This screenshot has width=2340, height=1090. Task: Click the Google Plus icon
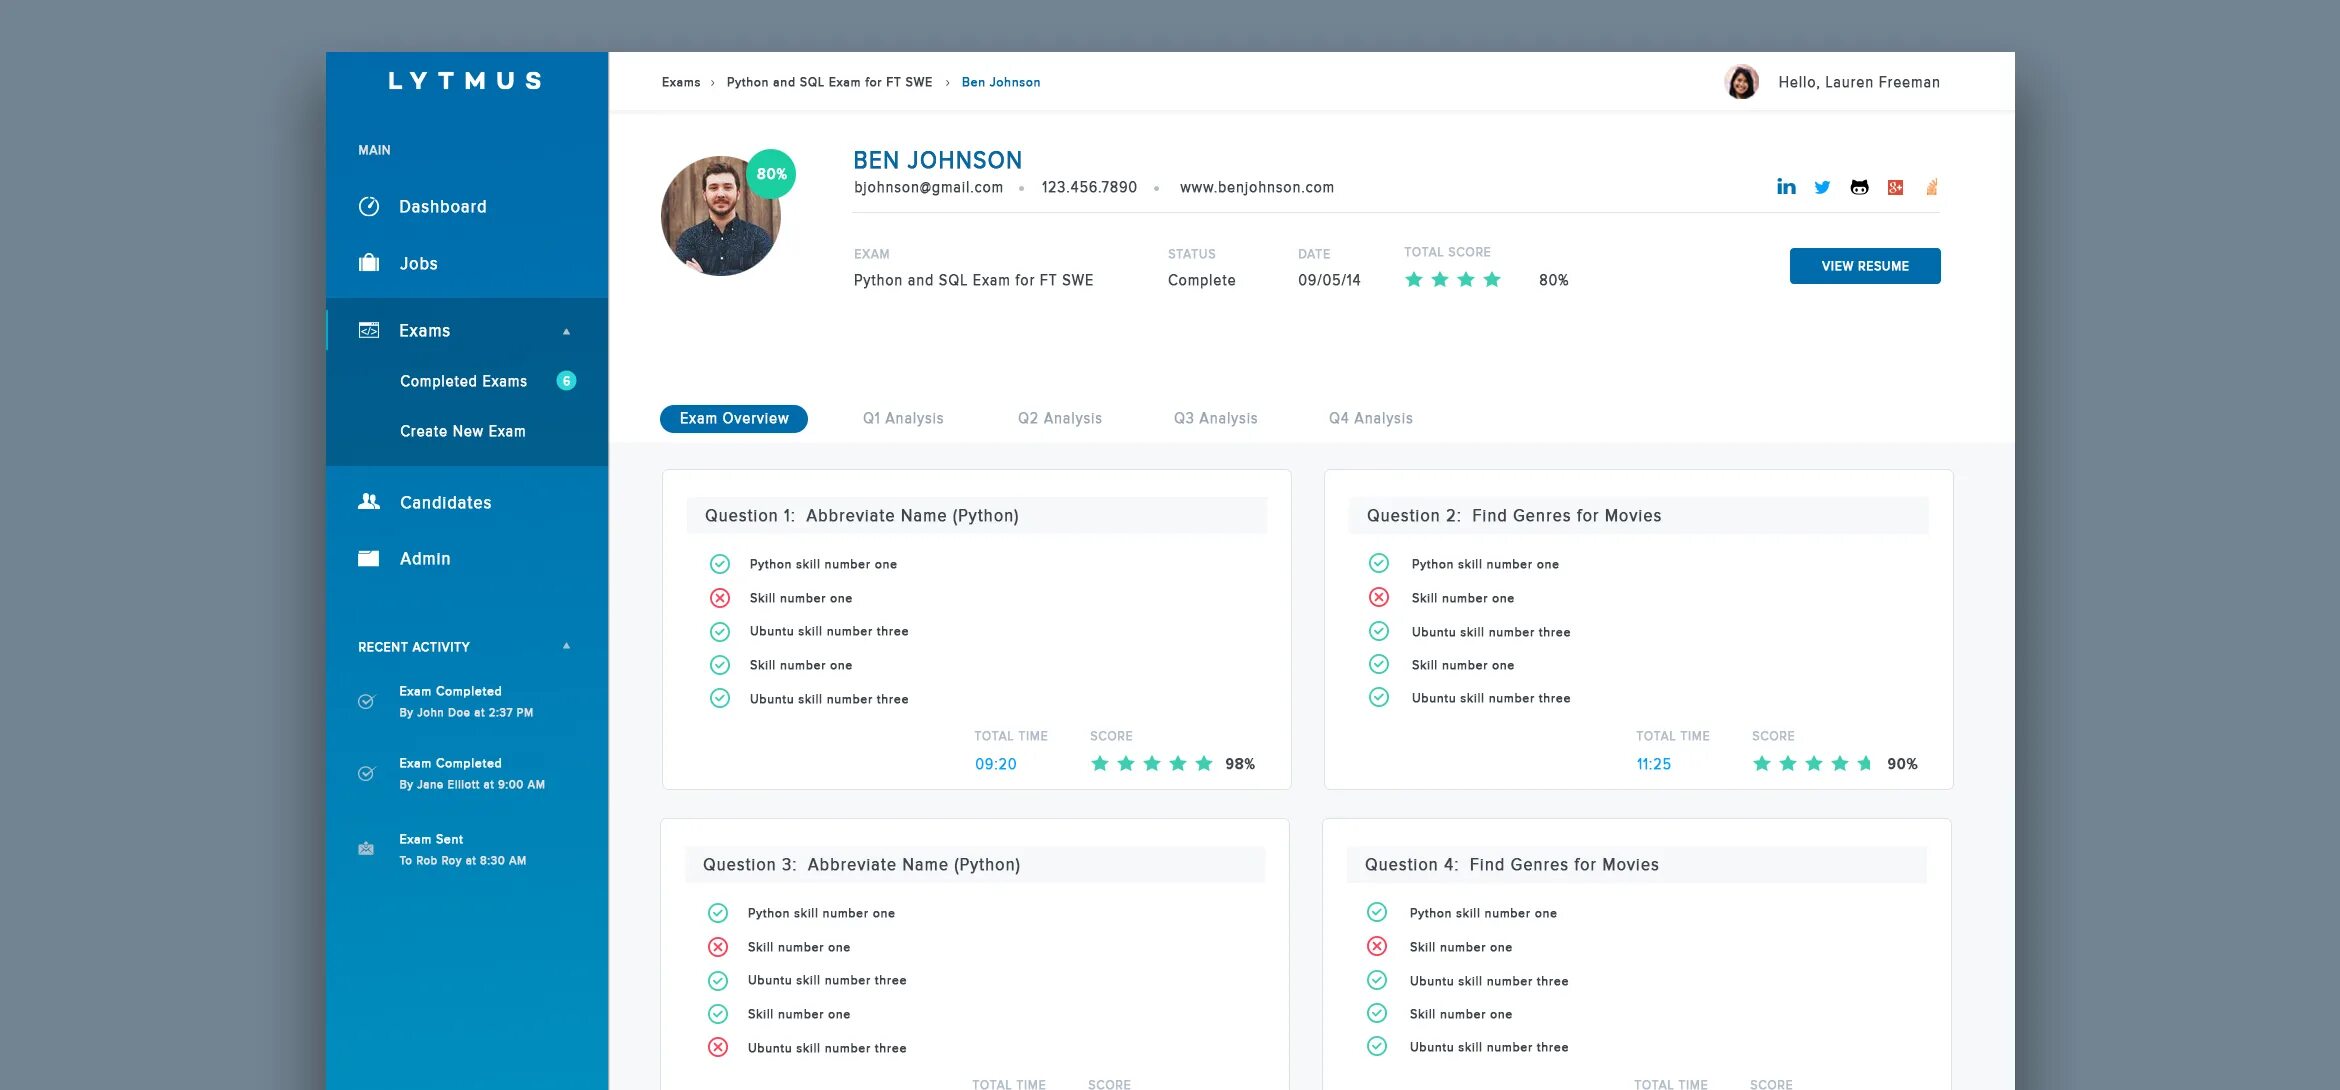[x=1895, y=187]
